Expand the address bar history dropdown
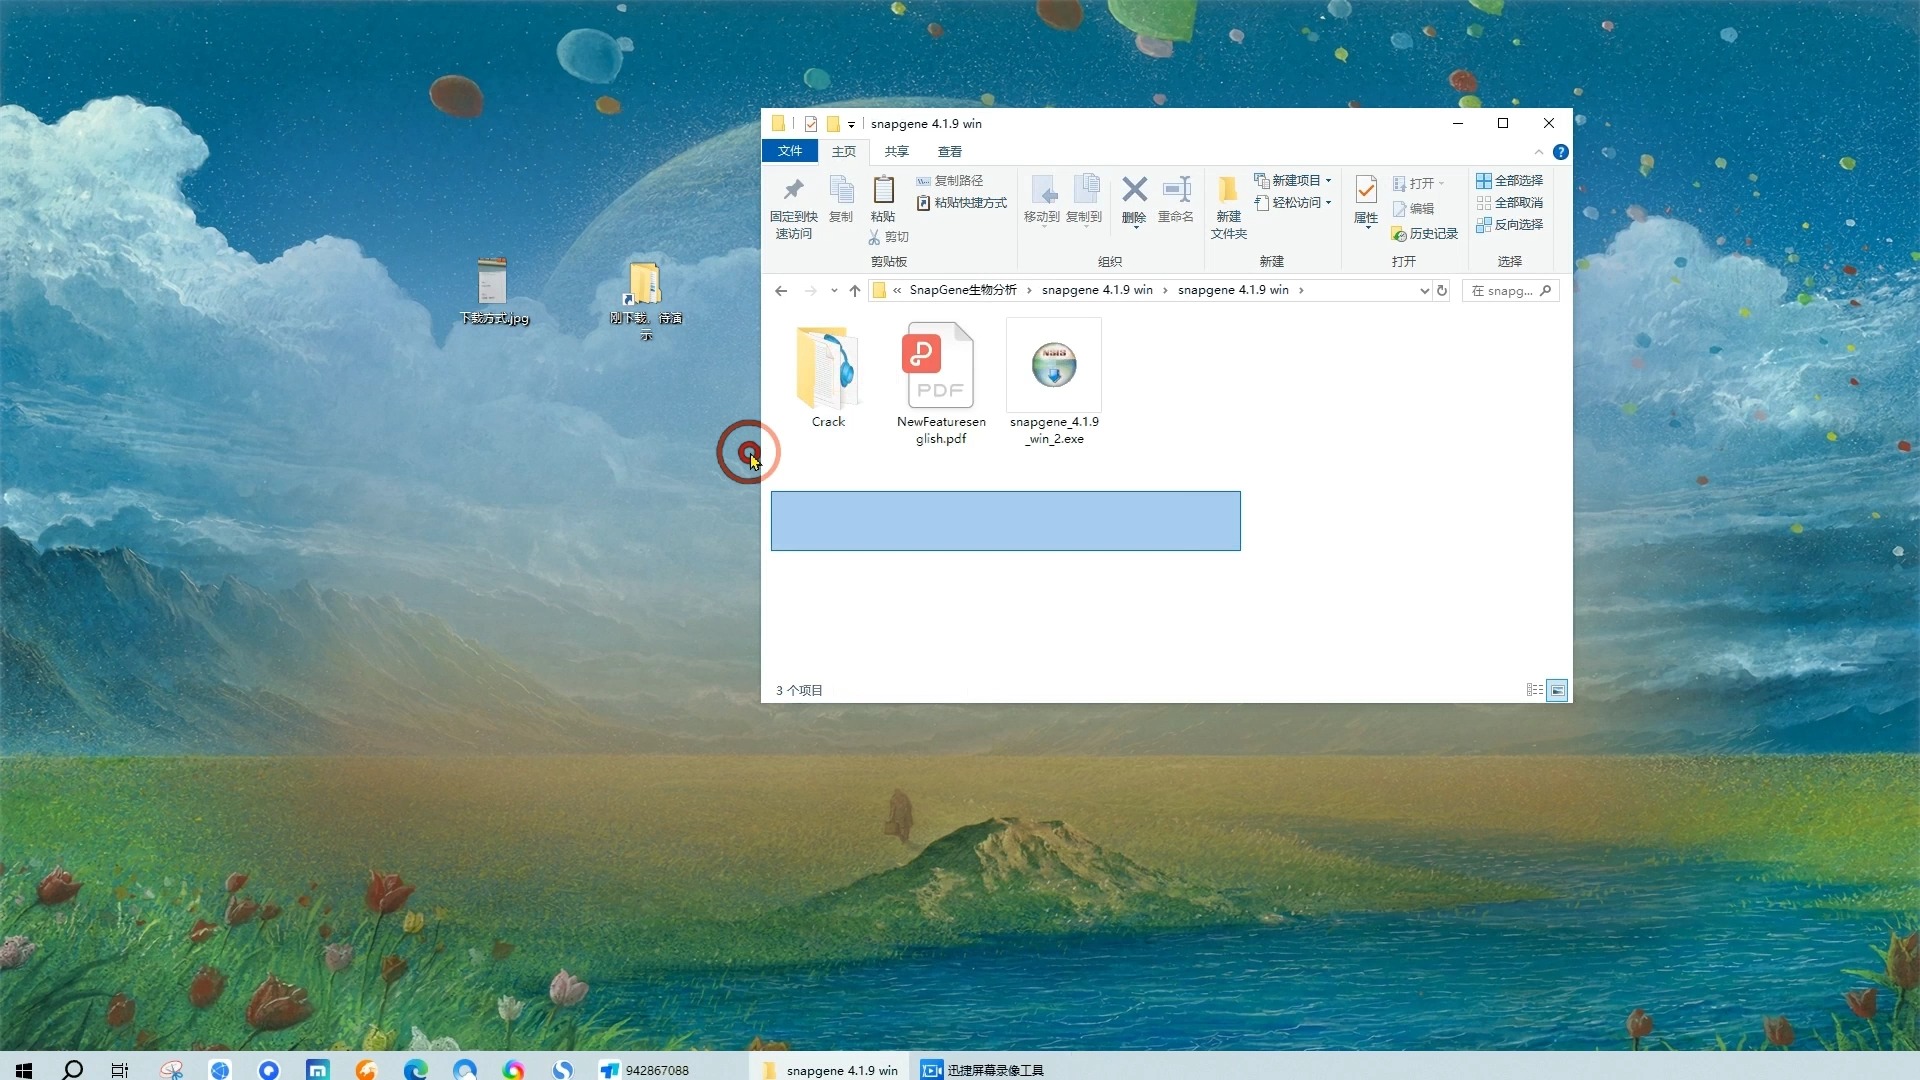The image size is (1920, 1080). coord(1424,291)
